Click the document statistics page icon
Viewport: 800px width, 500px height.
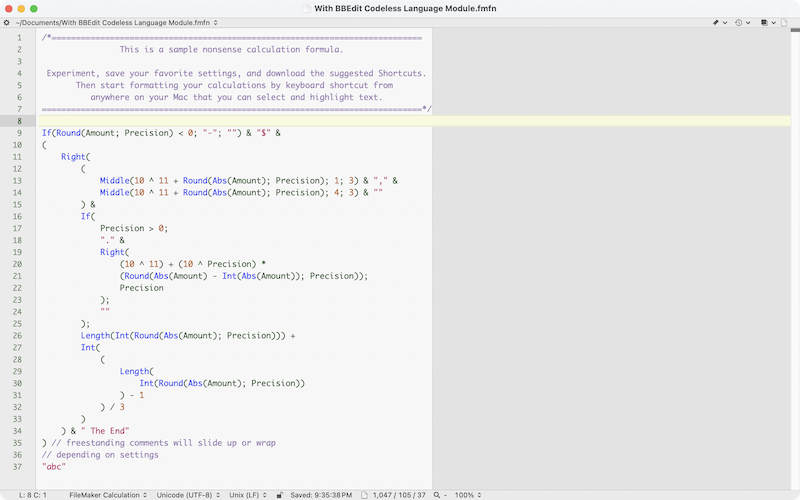[364, 495]
